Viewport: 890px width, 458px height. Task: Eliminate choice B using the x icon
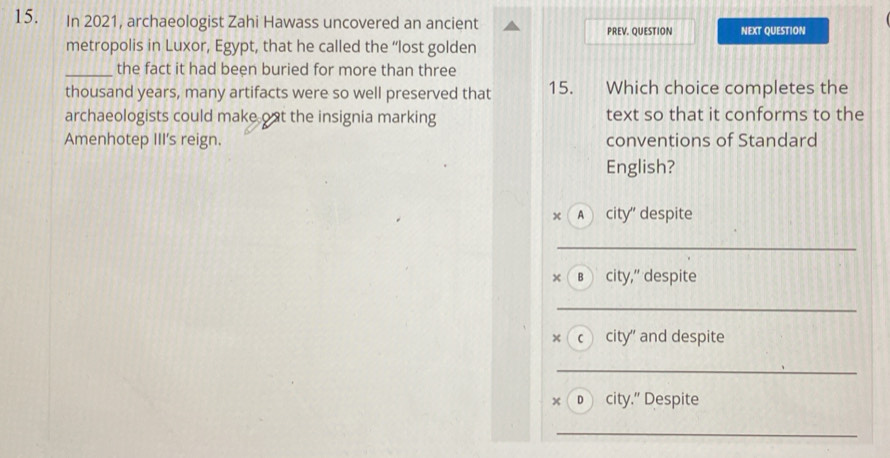click(x=558, y=277)
